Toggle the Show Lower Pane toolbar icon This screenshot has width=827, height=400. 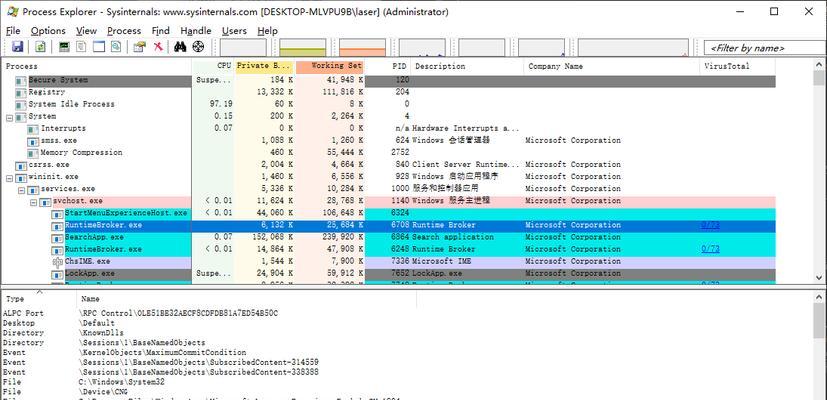pos(99,47)
